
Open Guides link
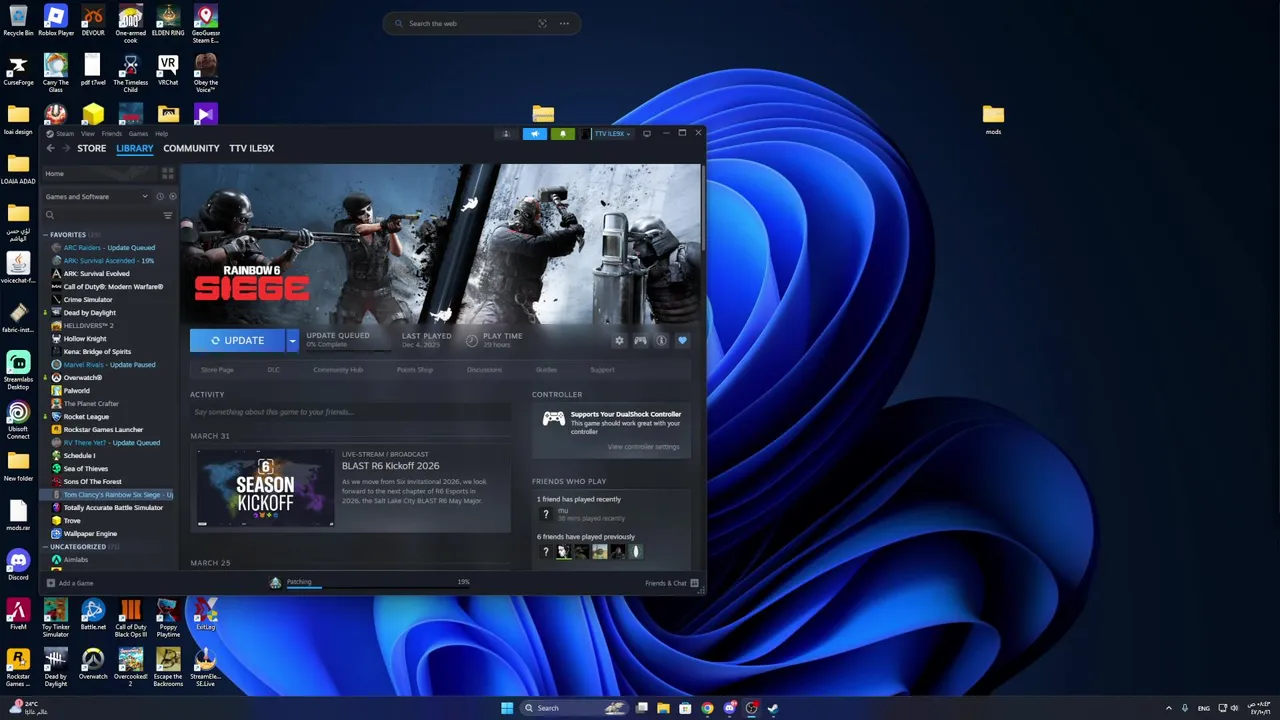pos(546,370)
